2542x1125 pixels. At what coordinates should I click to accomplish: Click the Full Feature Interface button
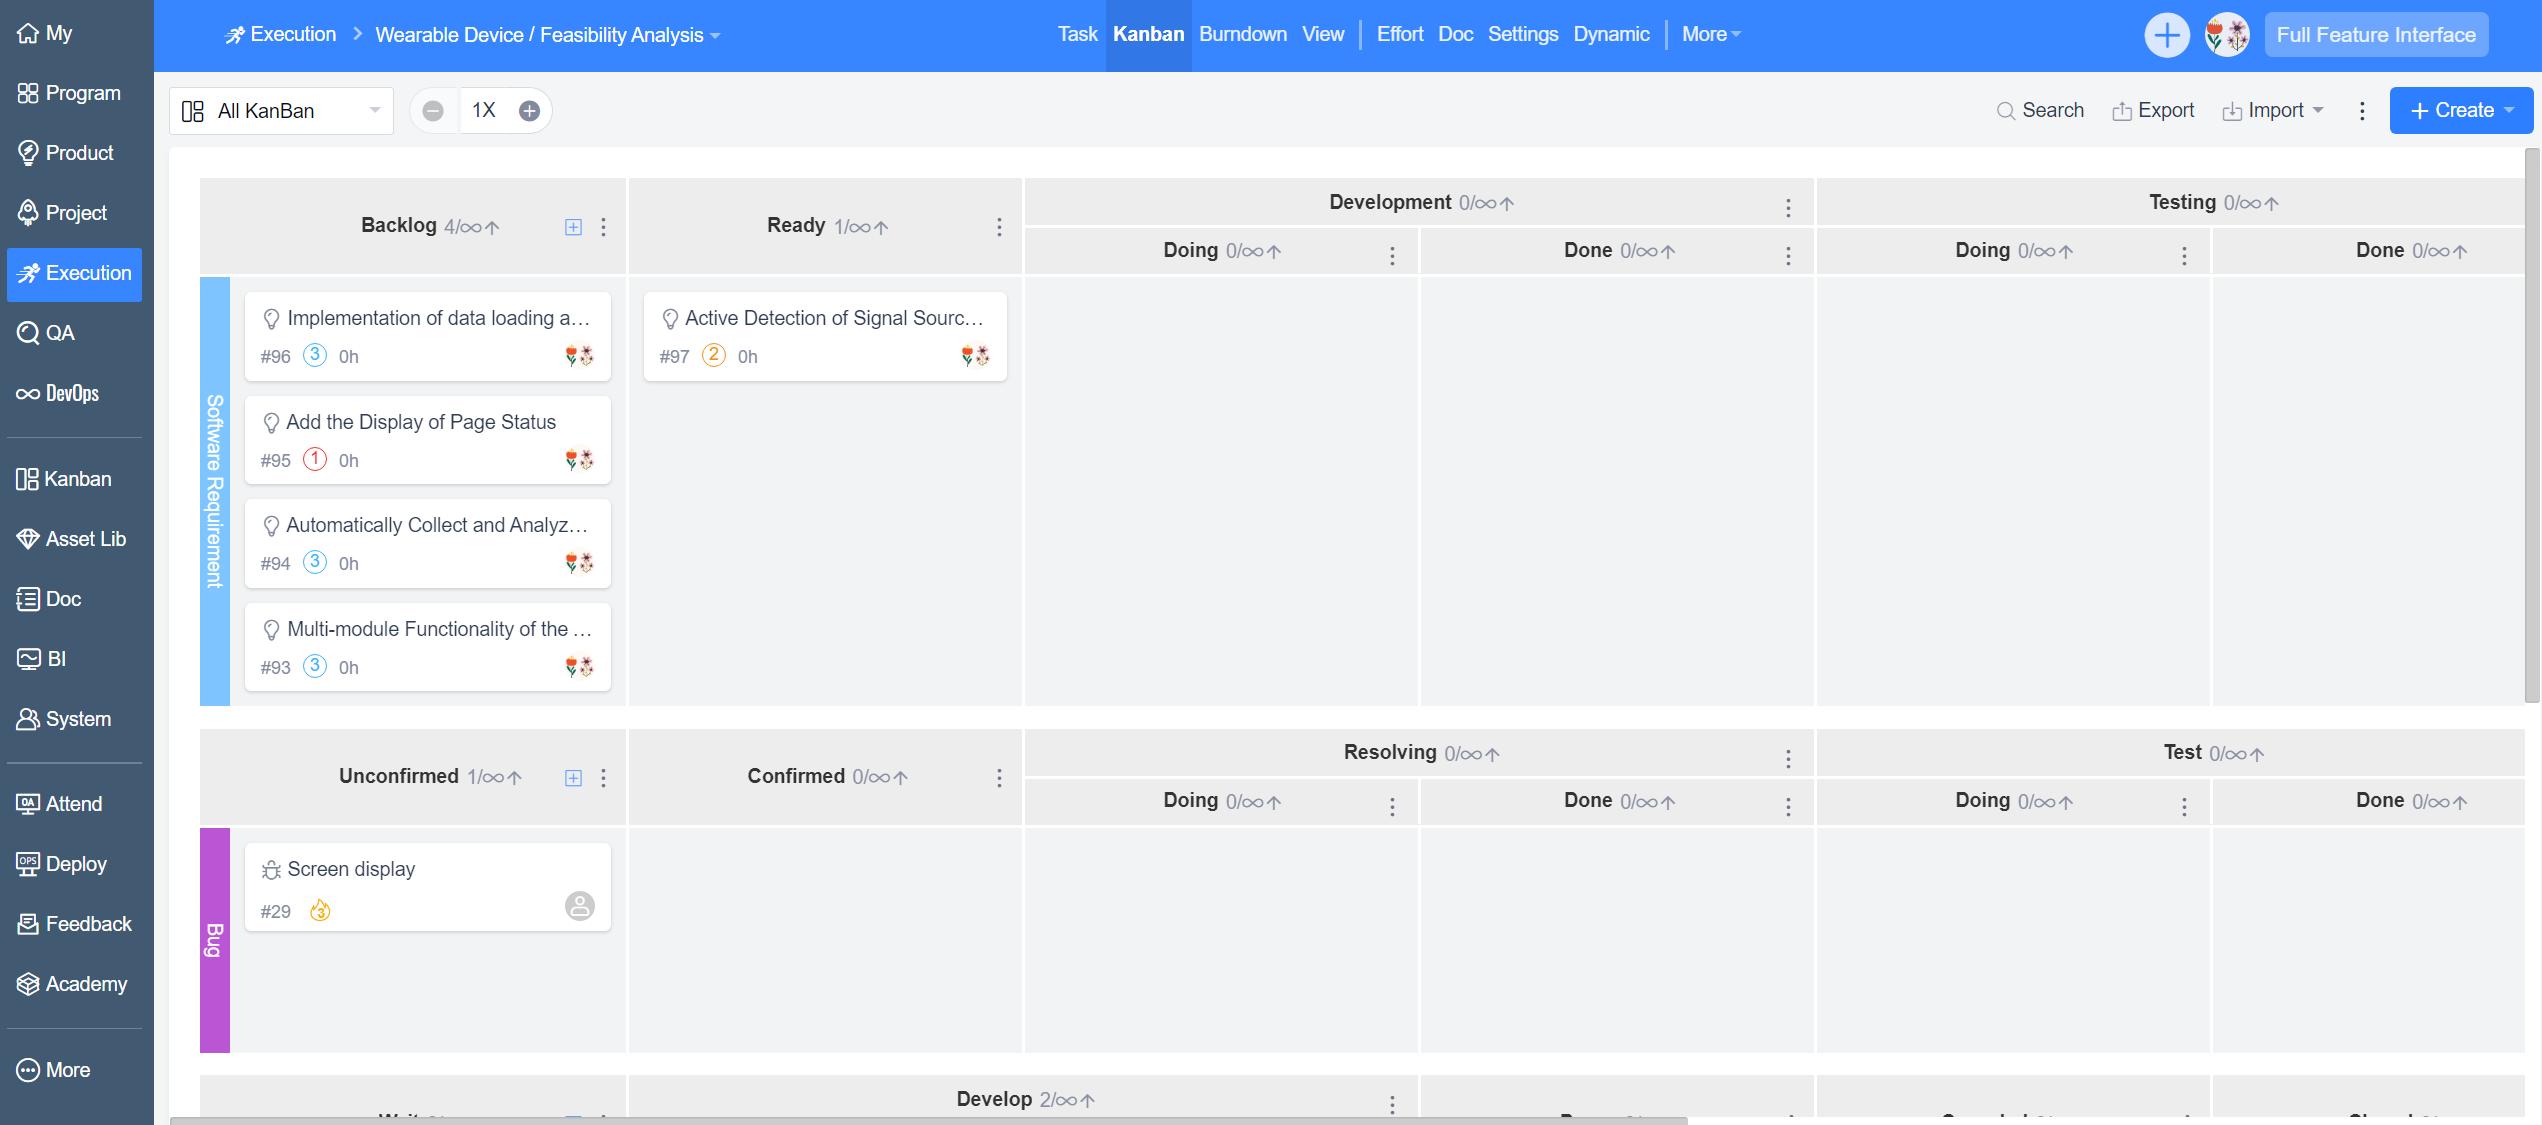coord(2376,34)
